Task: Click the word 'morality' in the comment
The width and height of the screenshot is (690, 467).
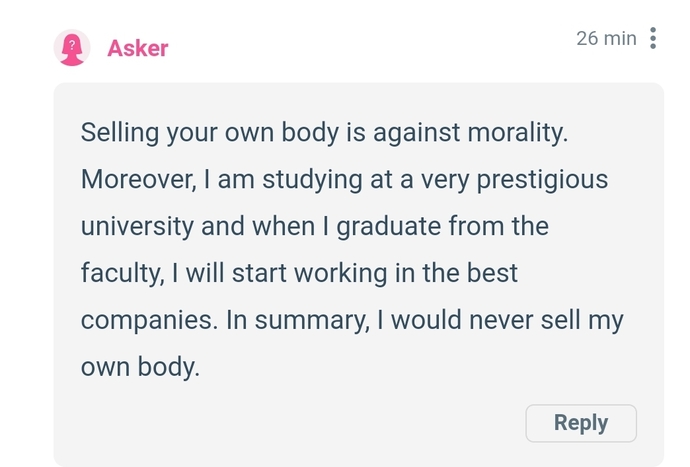Action: coord(518,132)
